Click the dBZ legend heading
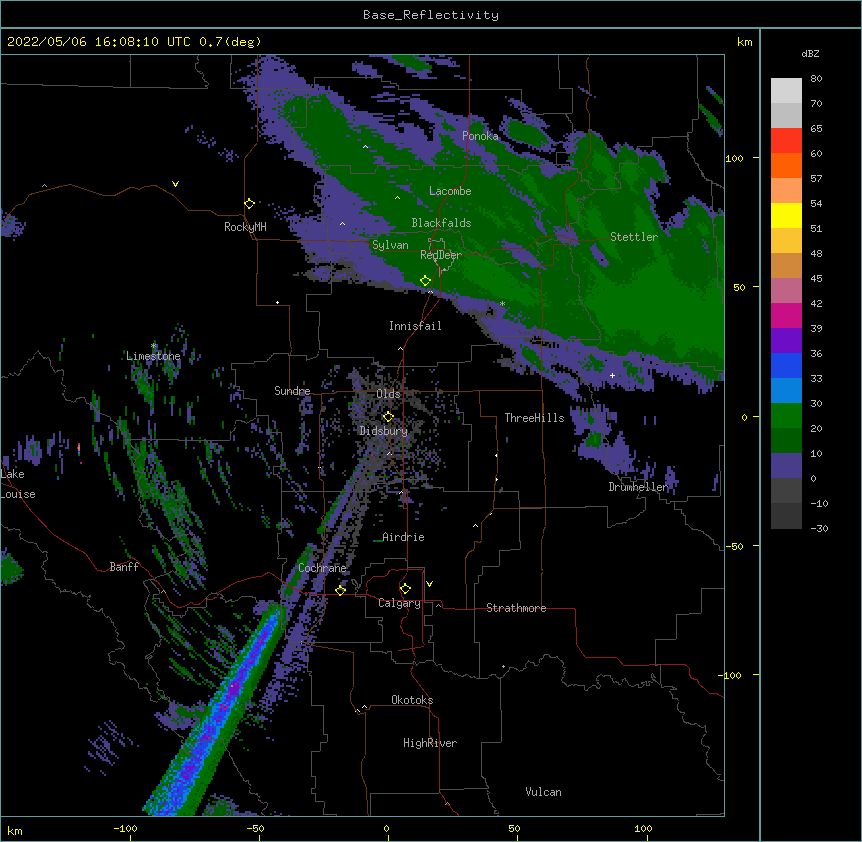 point(810,53)
